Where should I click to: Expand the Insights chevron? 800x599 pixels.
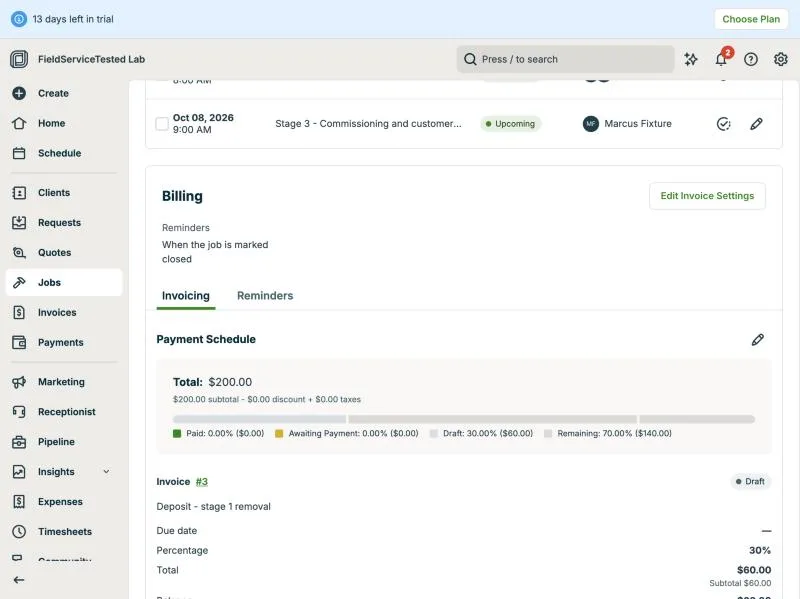106,472
